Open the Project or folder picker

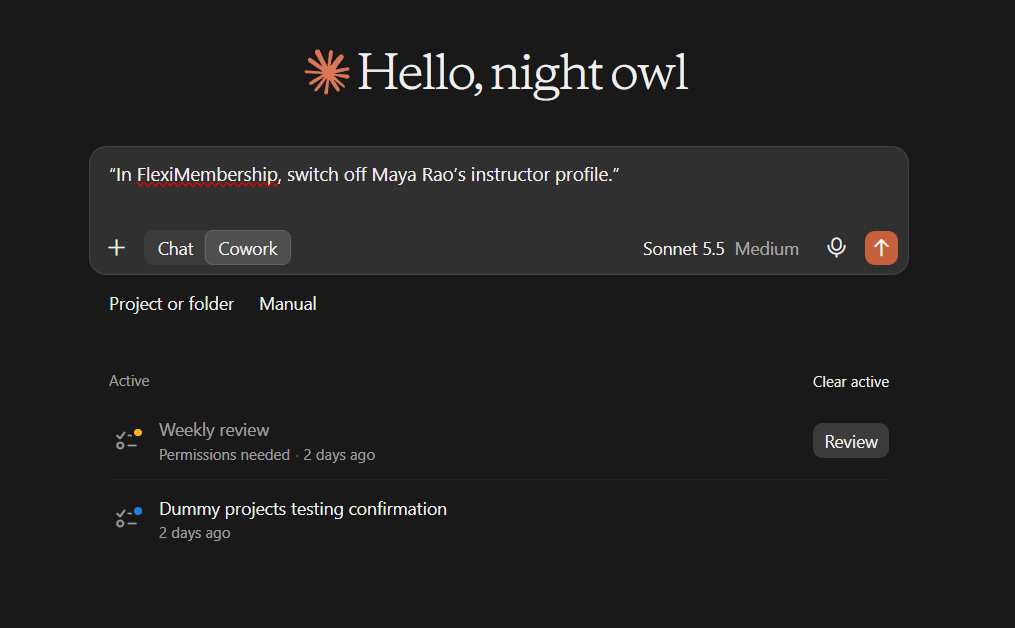(172, 304)
